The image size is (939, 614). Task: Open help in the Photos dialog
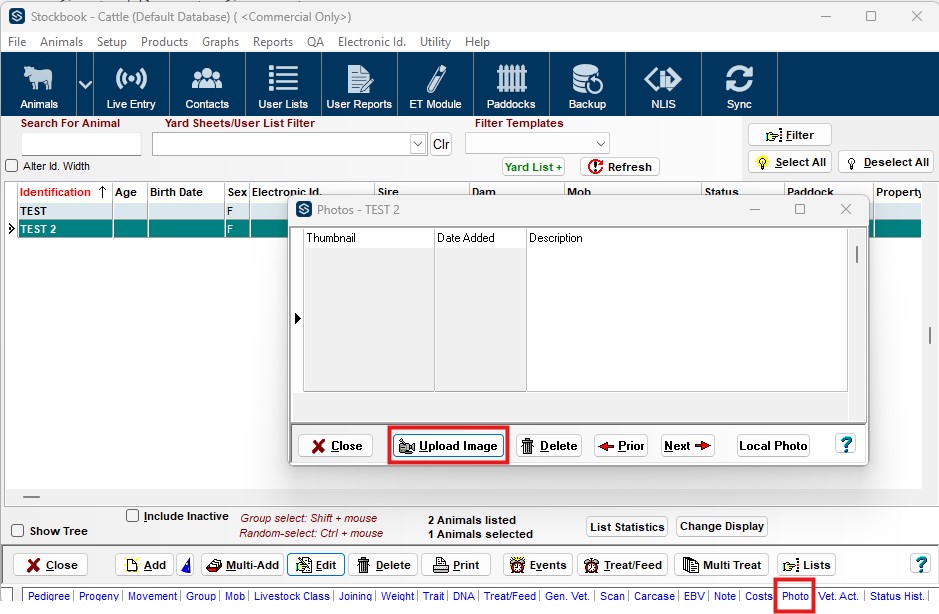[846, 444]
